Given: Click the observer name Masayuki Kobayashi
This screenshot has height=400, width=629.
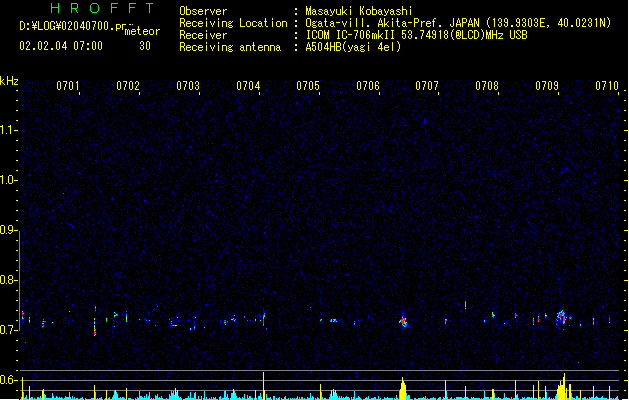Looking at the screenshot, I should [x=358, y=11].
